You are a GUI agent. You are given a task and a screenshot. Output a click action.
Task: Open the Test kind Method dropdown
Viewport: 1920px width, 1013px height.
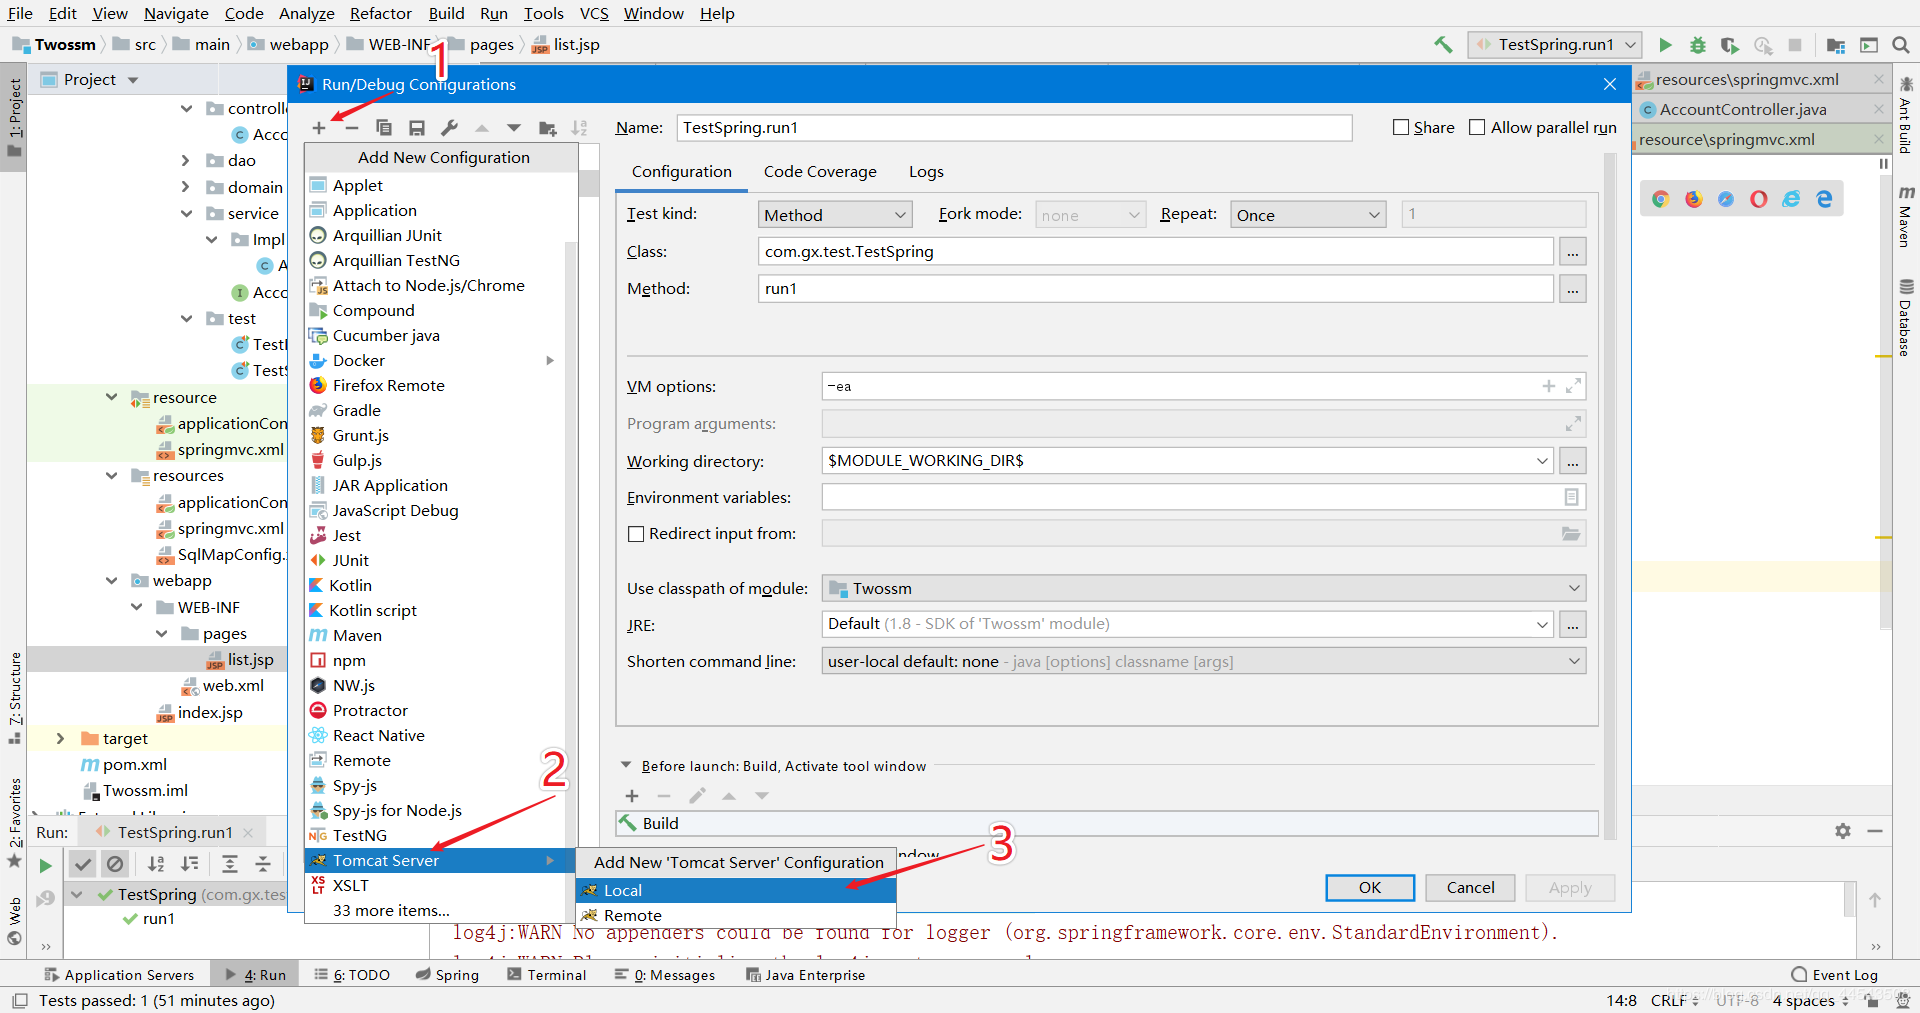tap(835, 215)
